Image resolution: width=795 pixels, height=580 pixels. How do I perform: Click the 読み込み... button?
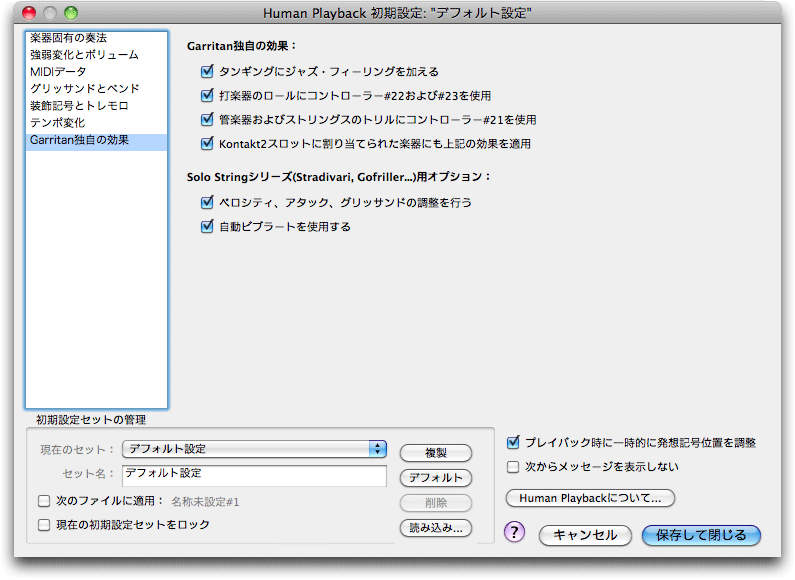[x=436, y=528]
